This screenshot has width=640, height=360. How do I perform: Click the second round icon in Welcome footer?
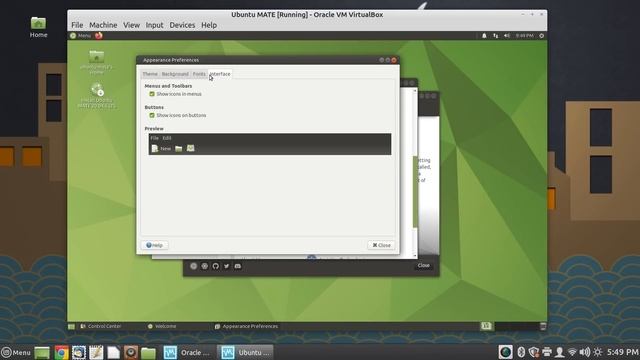tap(204, 266)
